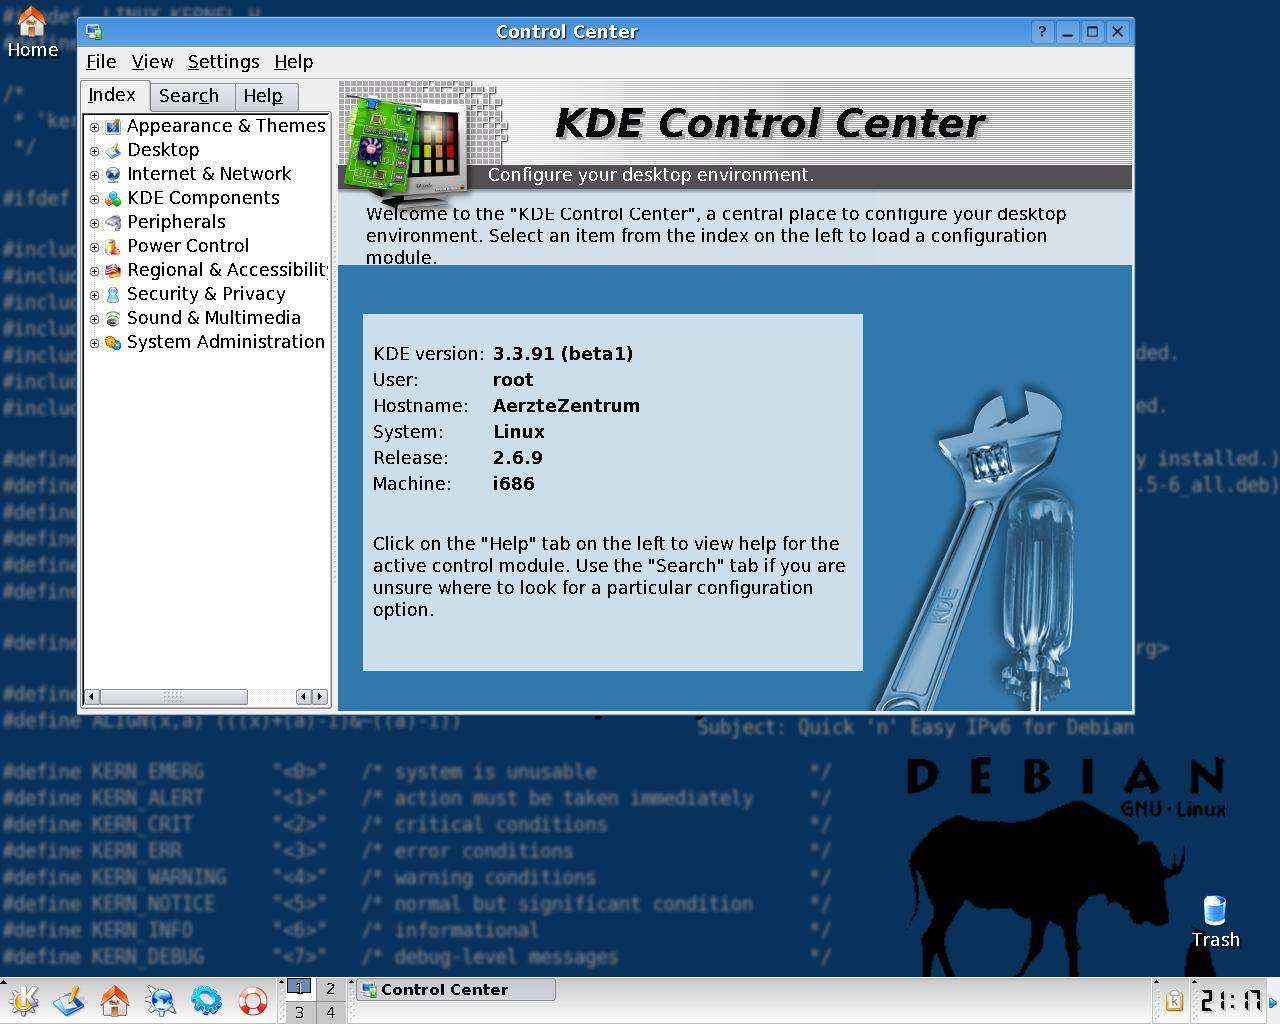Switch to virtual desktop 3

(x=299, y=1012)
